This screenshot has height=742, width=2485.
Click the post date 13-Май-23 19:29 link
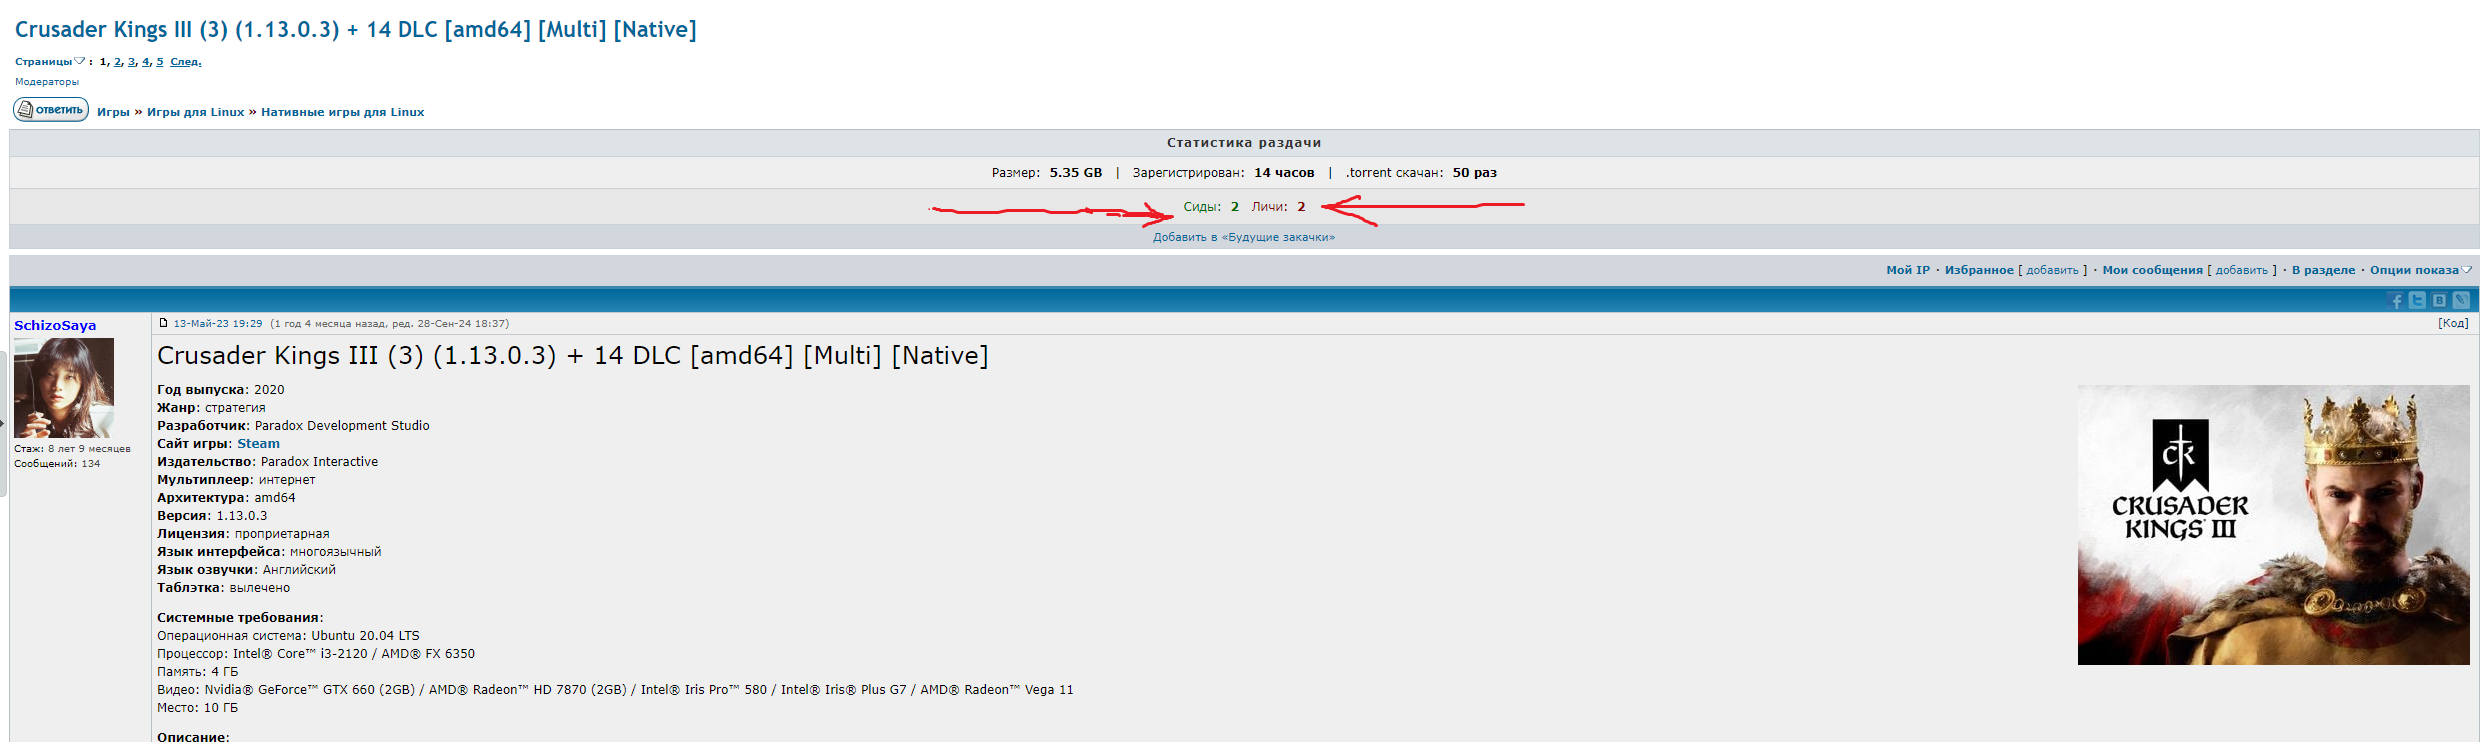click(218, 323)
